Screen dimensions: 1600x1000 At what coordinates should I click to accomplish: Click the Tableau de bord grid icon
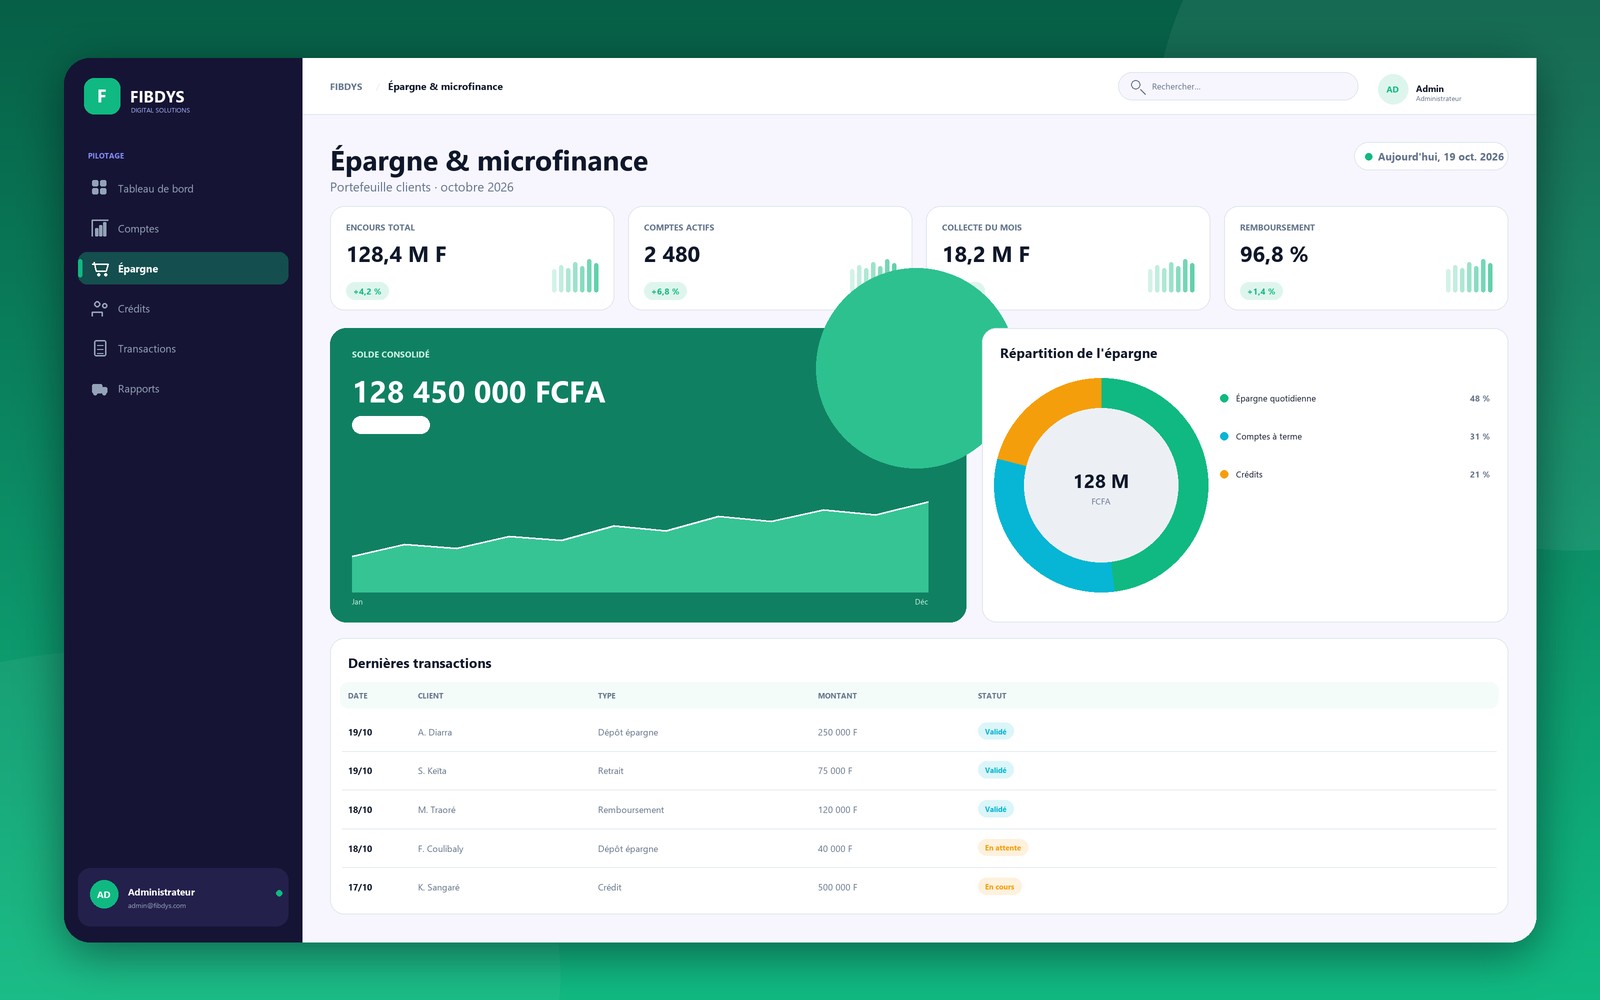tap(99, 187)
